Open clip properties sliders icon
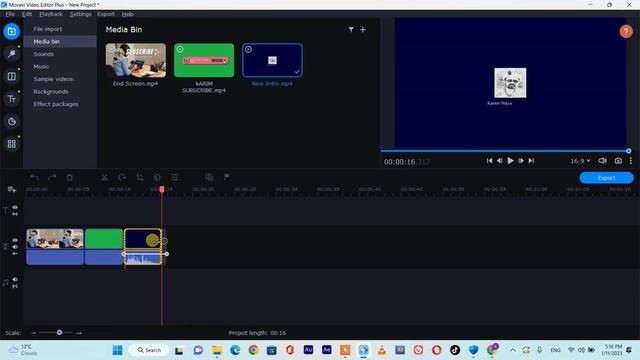 tap(174, 177)
